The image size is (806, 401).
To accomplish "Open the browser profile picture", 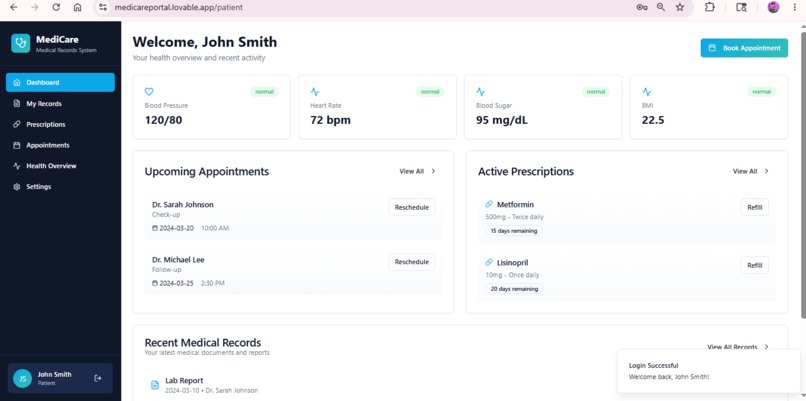I will point(773,7).
